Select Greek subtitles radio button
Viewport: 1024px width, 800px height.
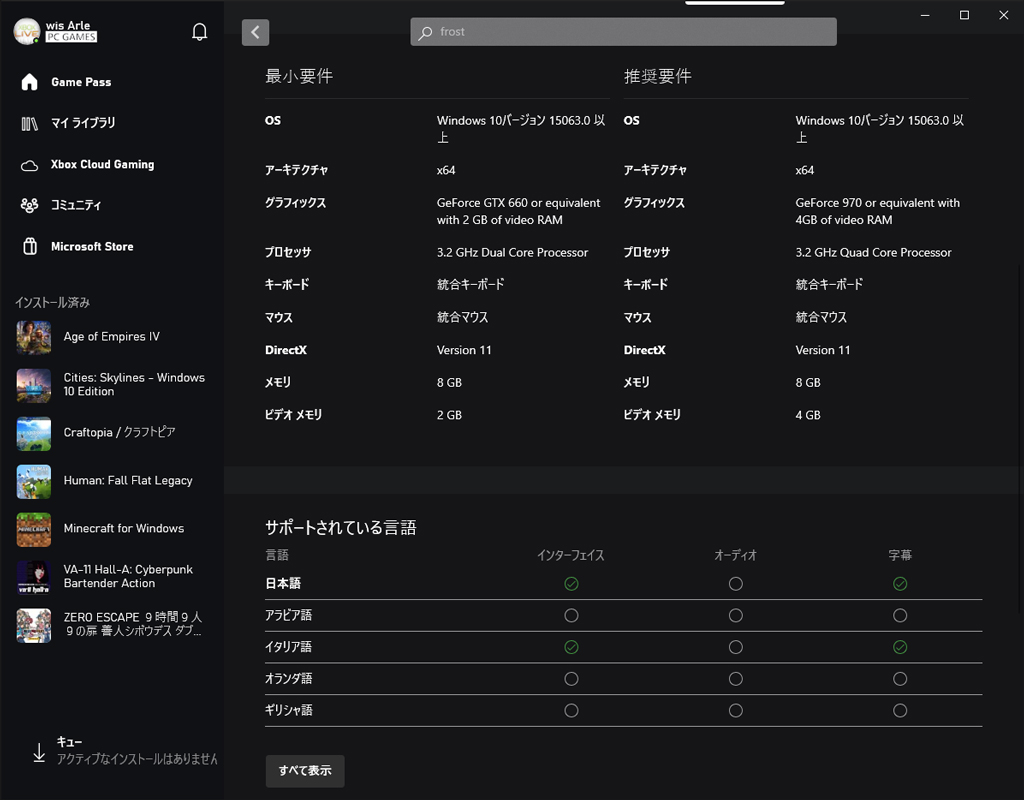900,710
